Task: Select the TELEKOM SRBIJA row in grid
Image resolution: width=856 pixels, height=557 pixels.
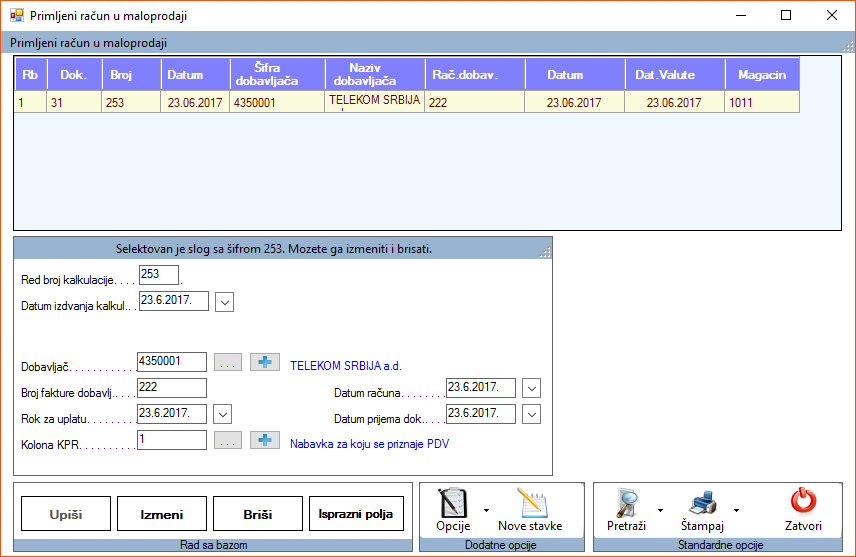Action: (x=374, y=102)
